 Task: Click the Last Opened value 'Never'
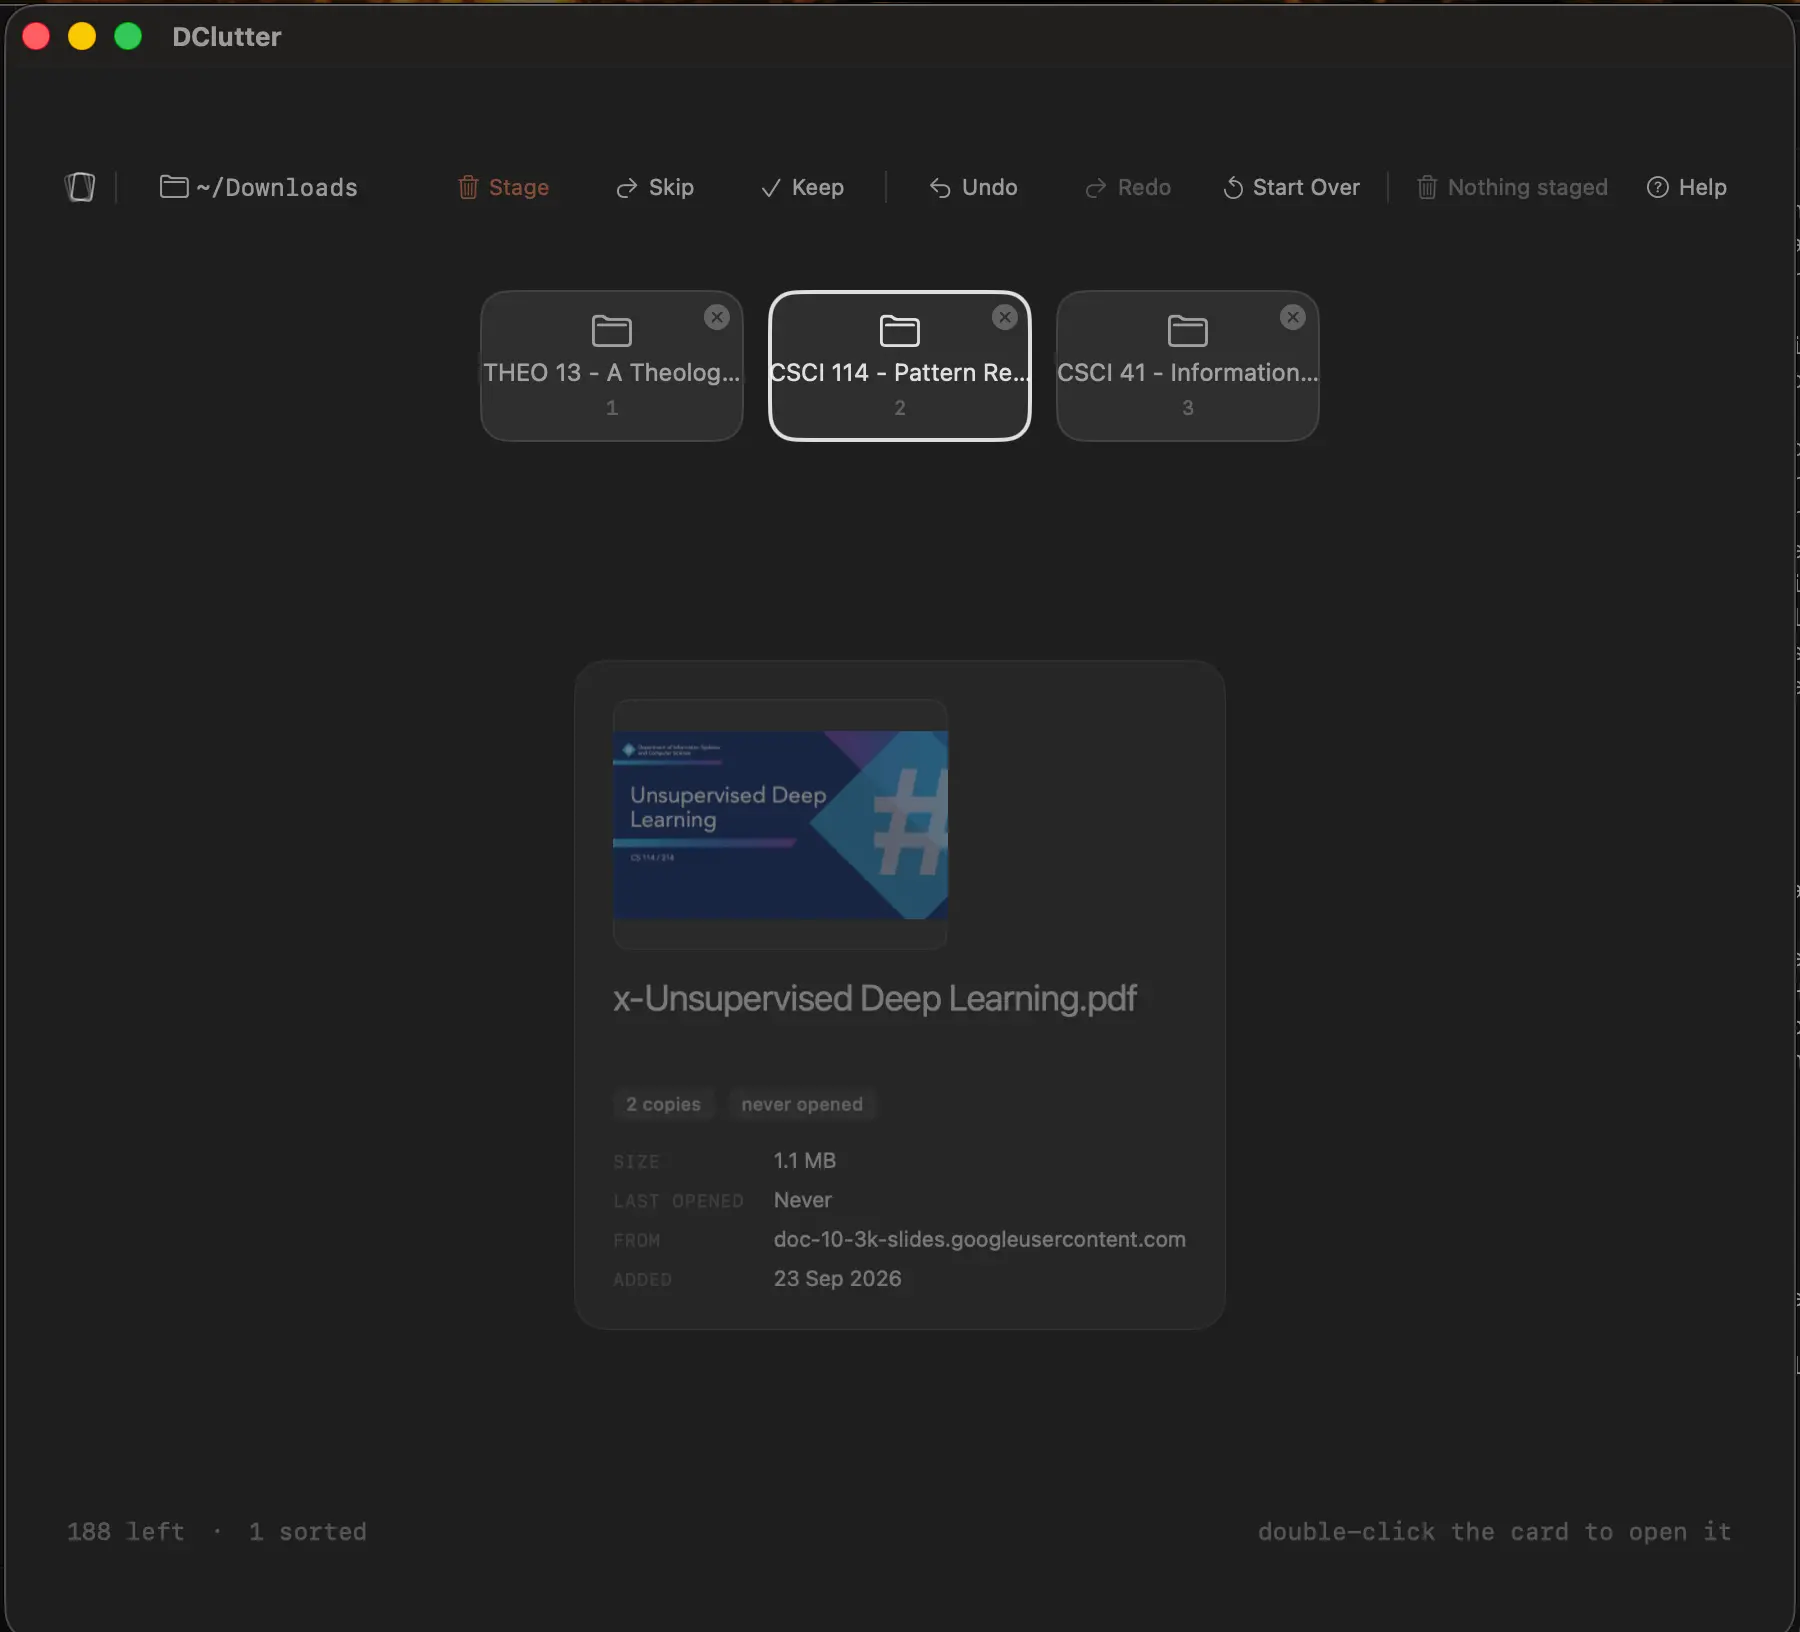pyautogui.click(x=803, y=1200)
